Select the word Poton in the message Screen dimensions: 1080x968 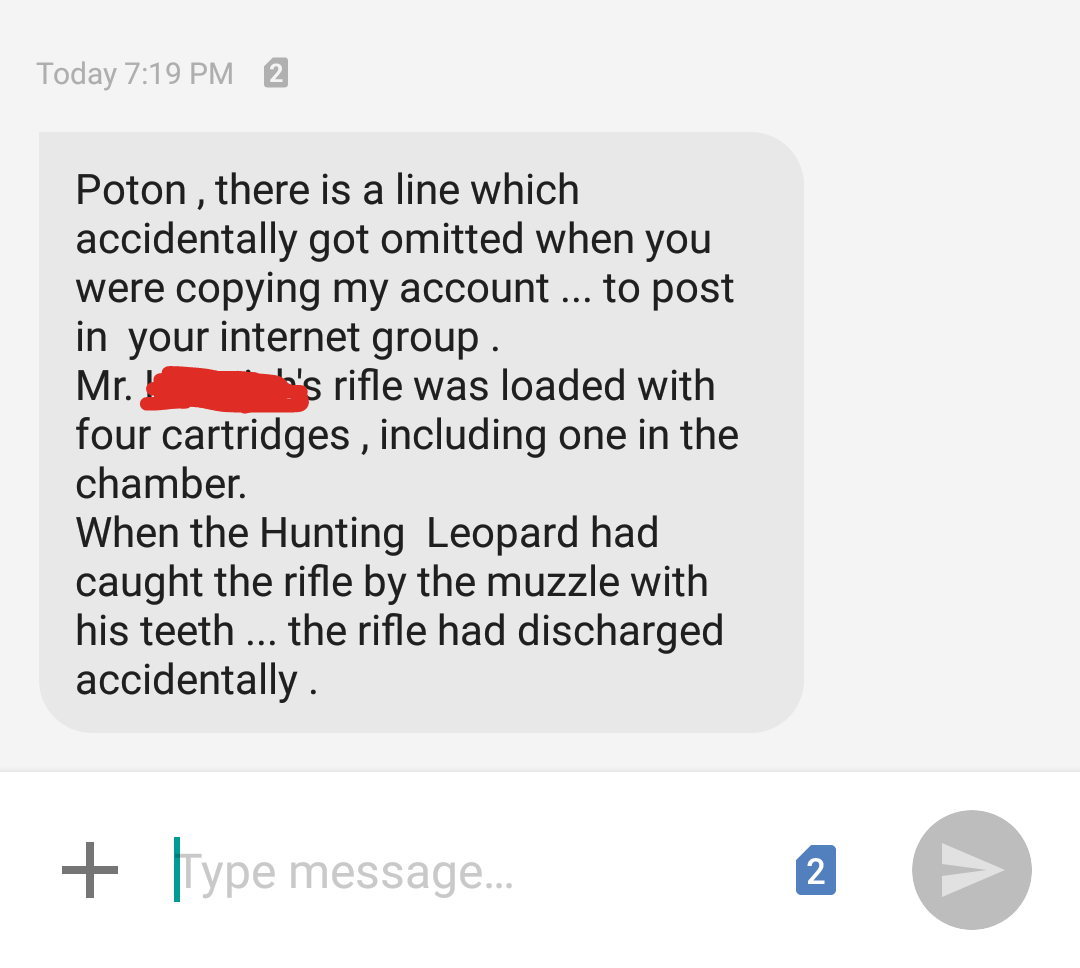[x=131, y=189]
